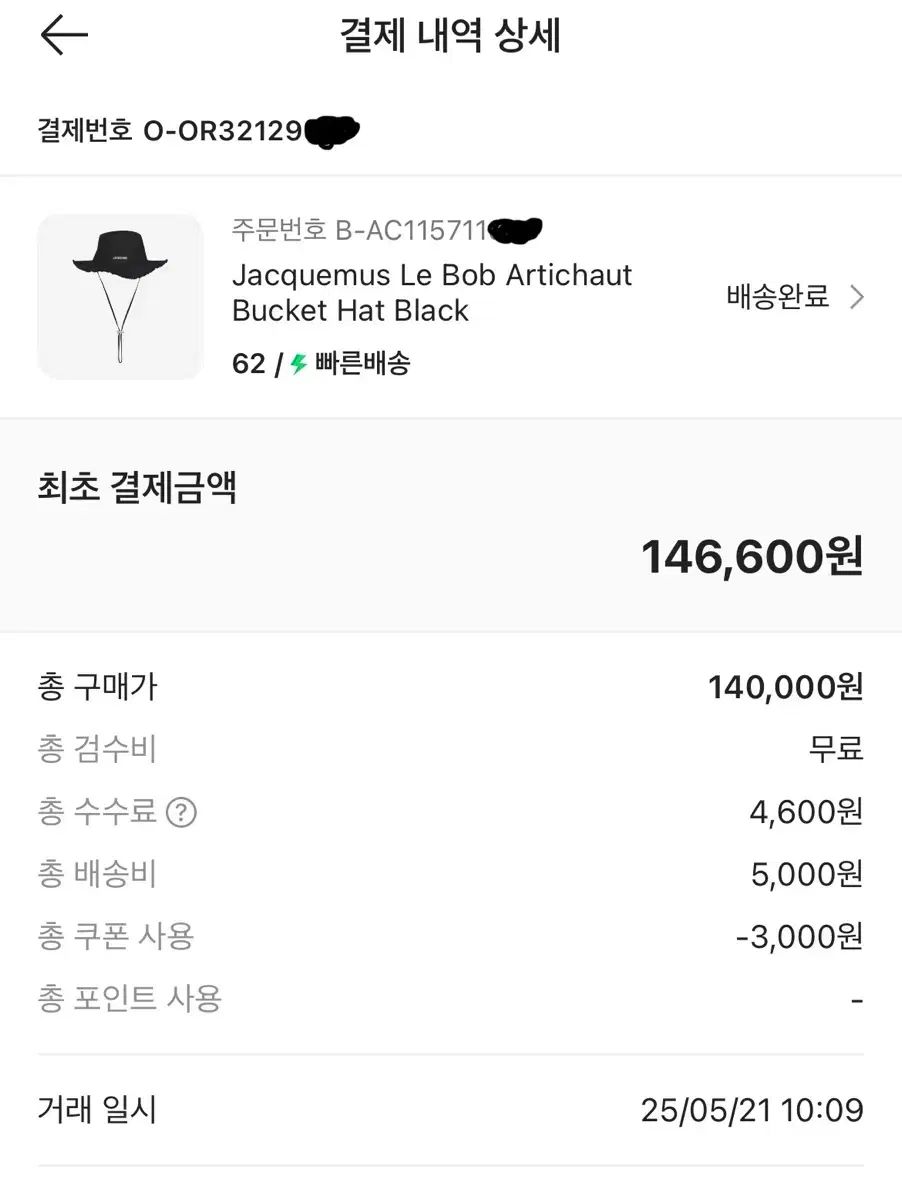Click the black bucket hat product thumbnail
The width and height of the screenshot is (902, 1200).
[x=120, y=297]
